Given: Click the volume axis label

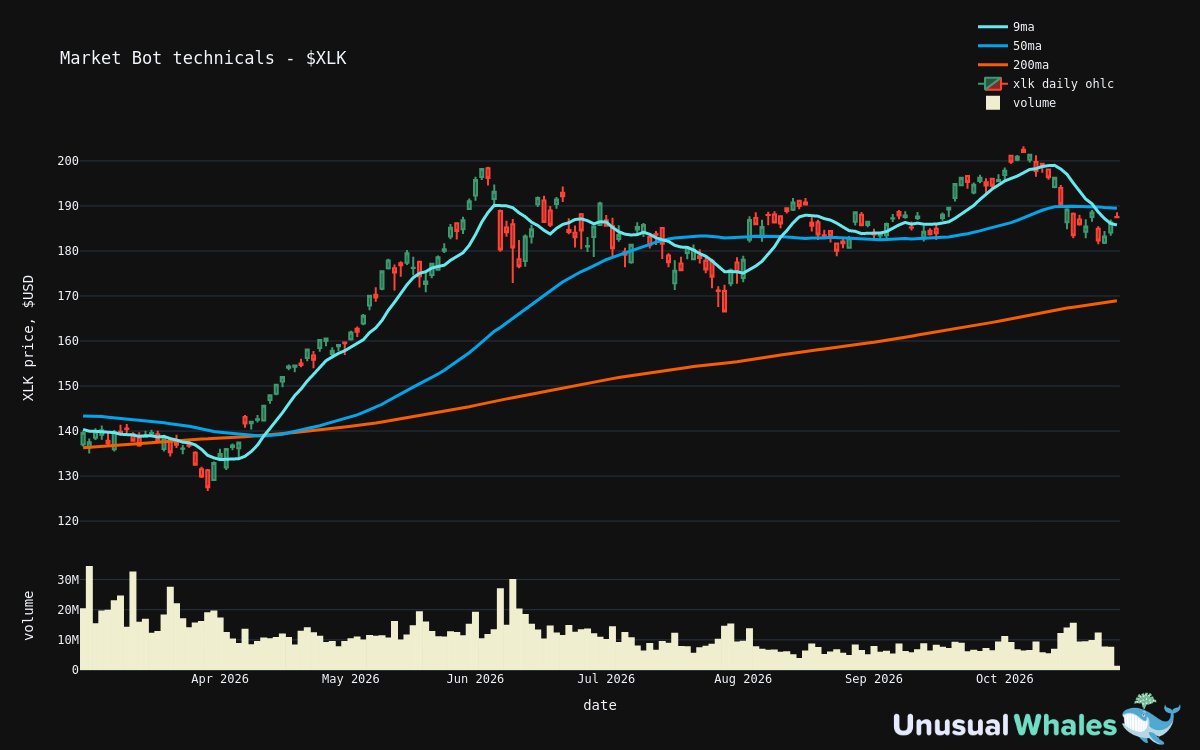Looking at the screenshot, I should pos(28,615).
